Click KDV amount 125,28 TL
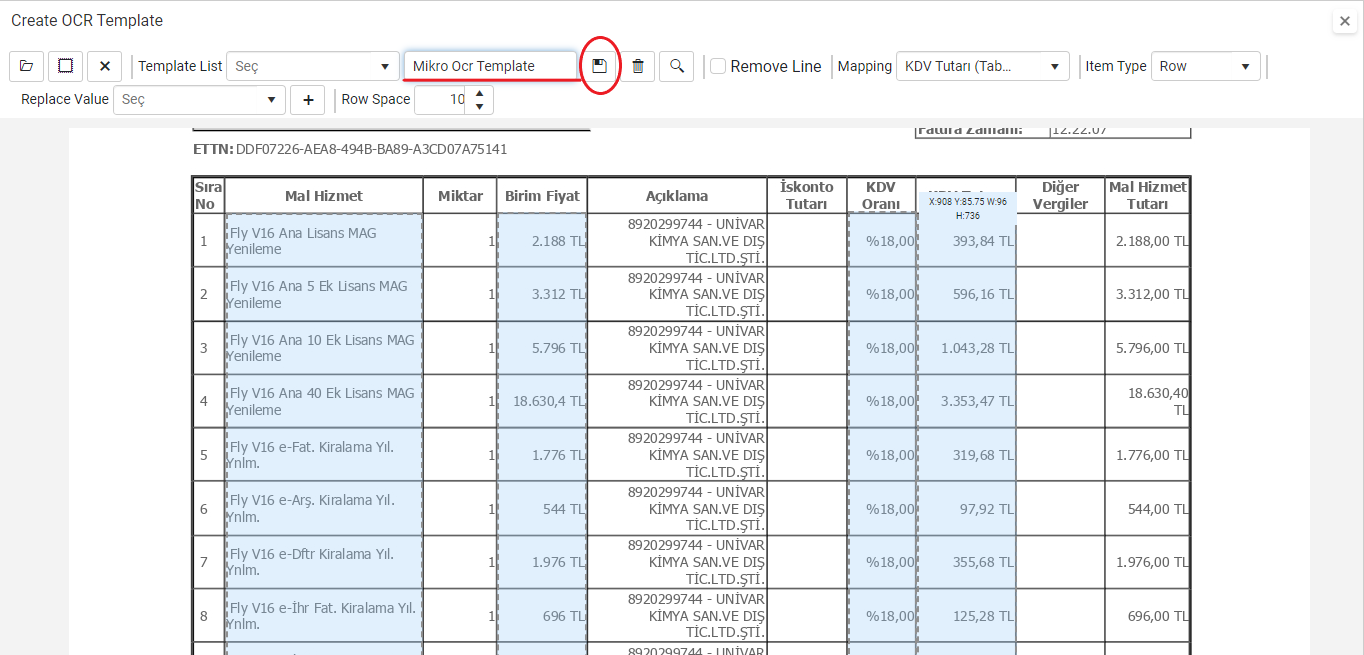1364x655 pixels. [983, 616]
